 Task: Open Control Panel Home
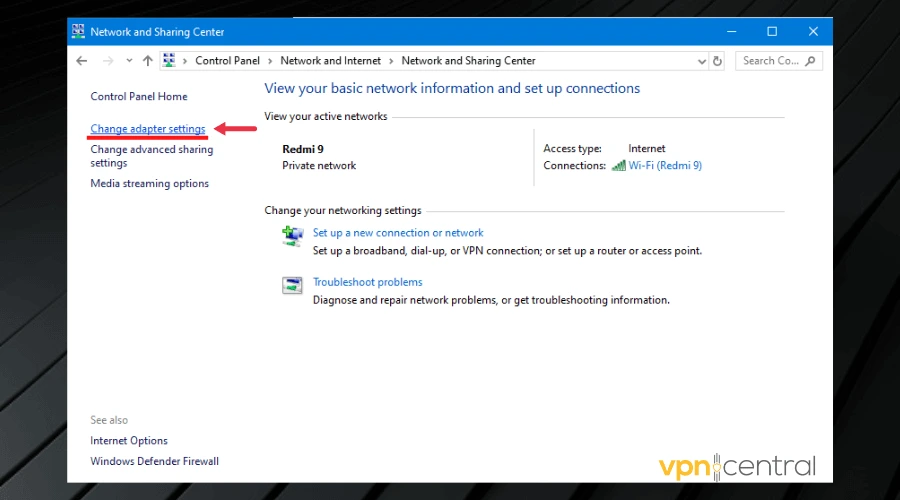pos(139,96)
